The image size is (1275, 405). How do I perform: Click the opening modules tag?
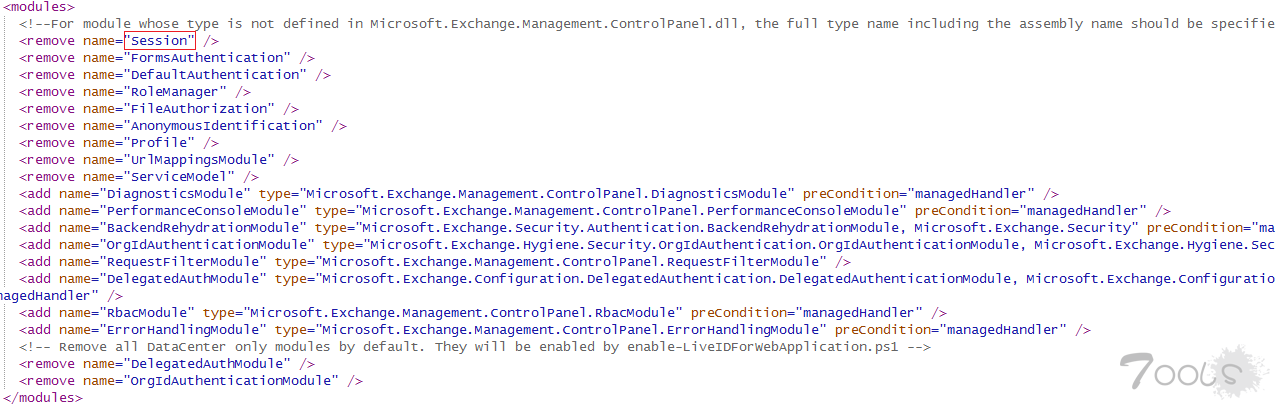pos(39,7)
